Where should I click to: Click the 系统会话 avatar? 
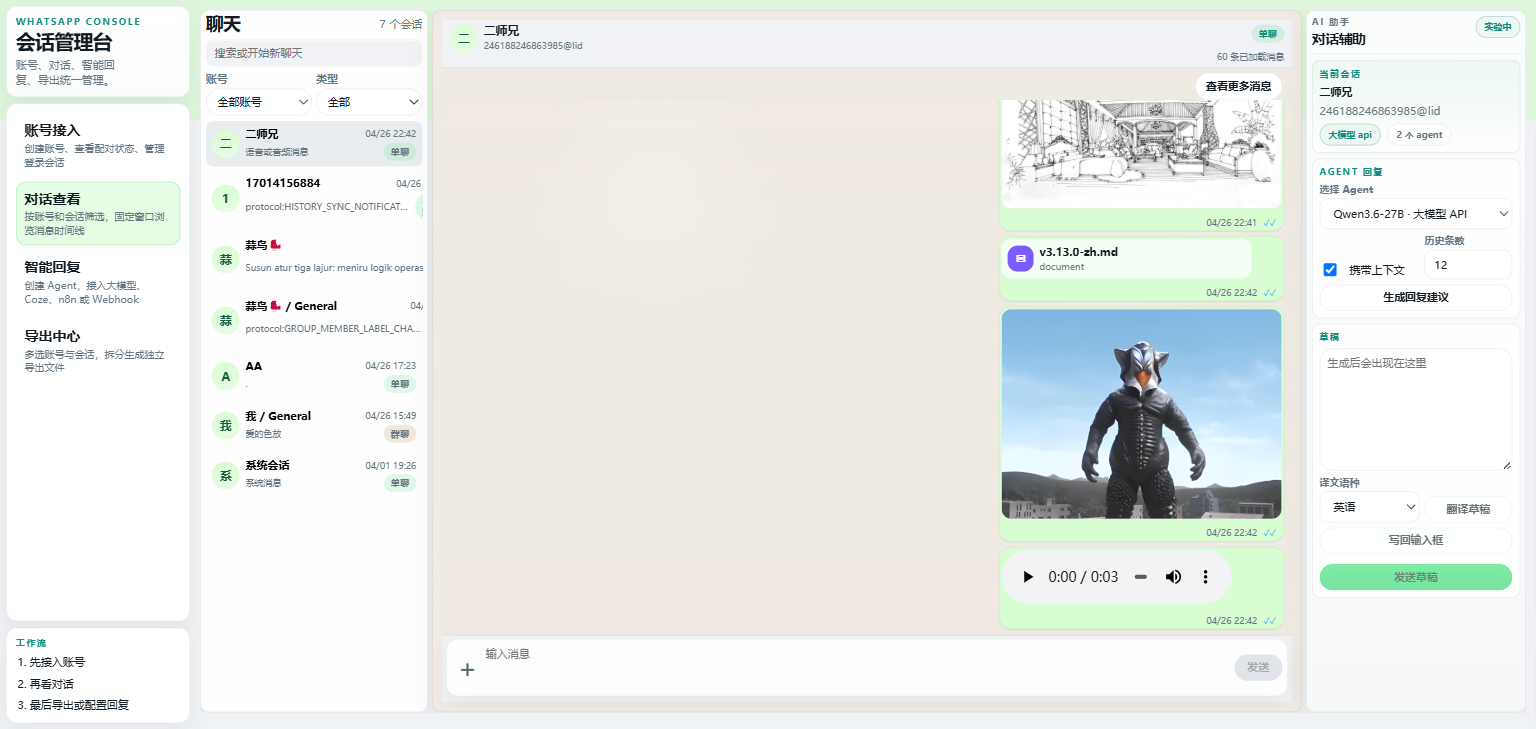(225, 475)
